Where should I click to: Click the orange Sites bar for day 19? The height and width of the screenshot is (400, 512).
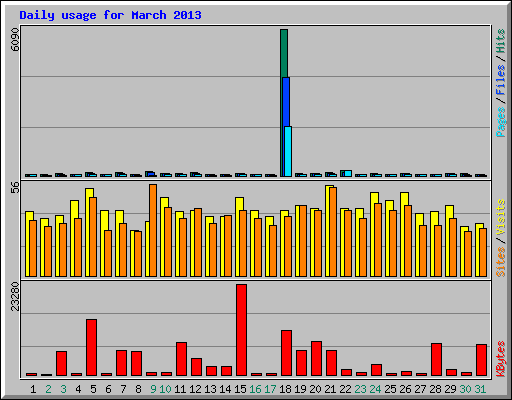(303, 241)
